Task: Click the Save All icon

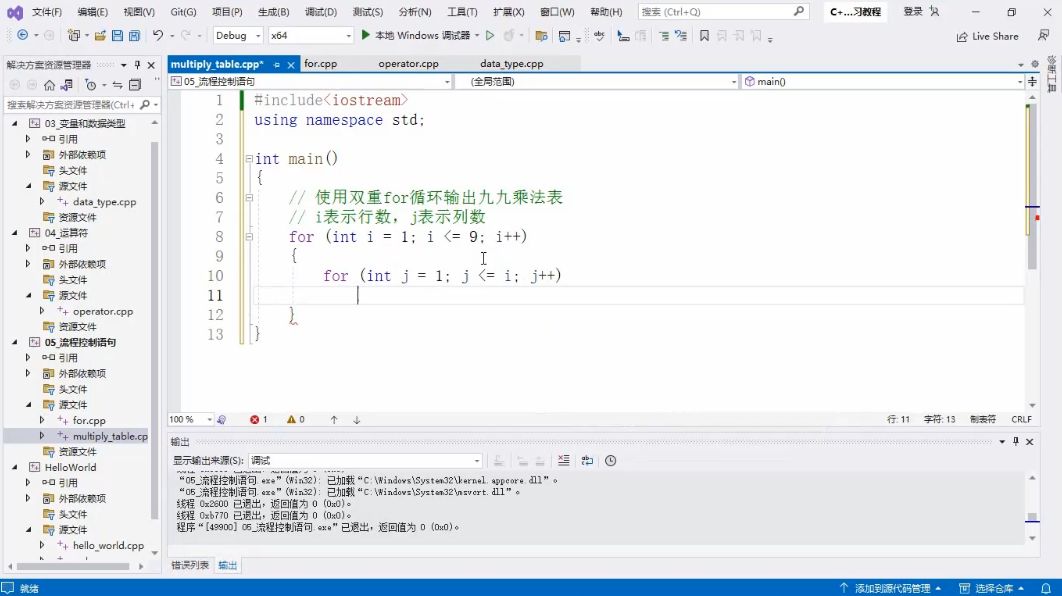Action: (x=134, y=35)
